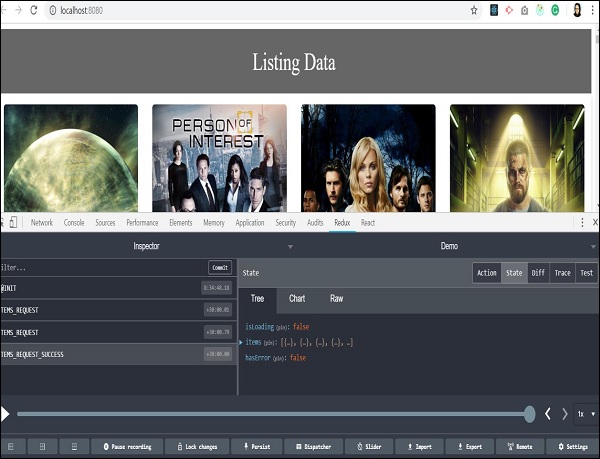Click the green dome show poster
600x459 pixels.
pyautogui.click(x=71, y=158)
